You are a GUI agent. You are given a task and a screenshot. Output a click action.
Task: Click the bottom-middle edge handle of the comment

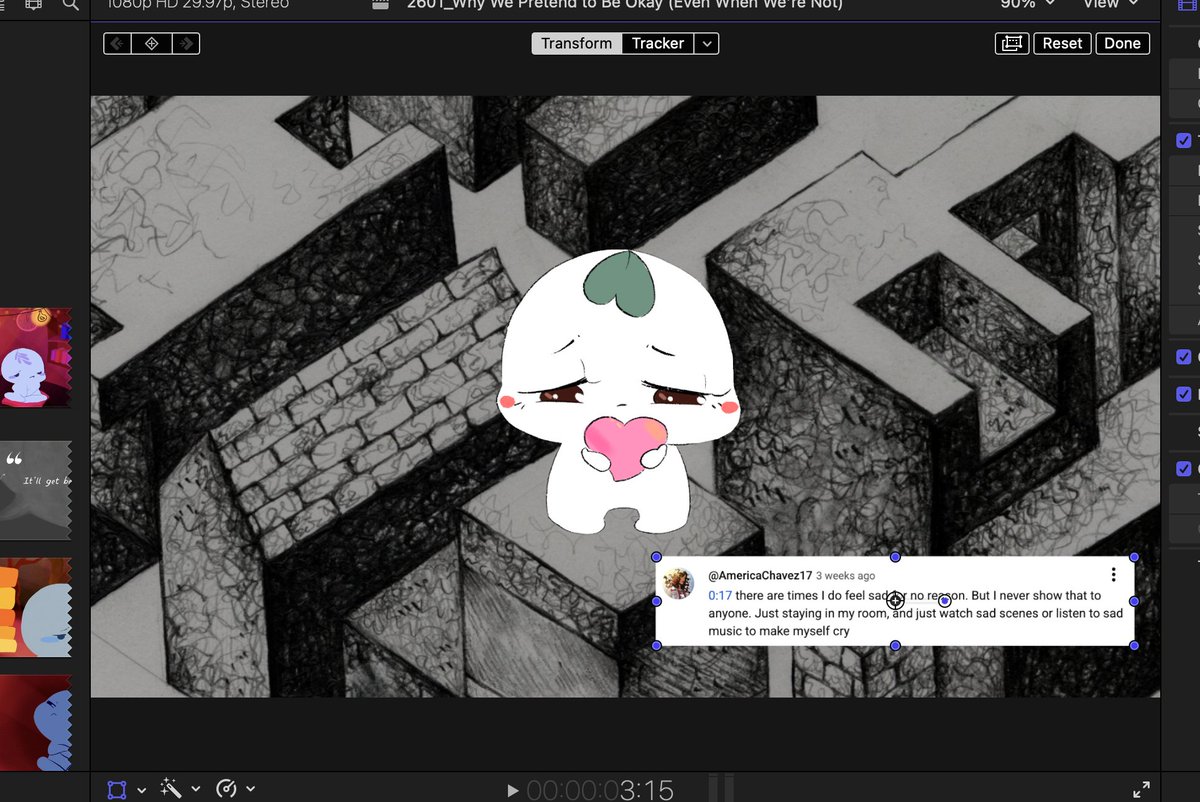[895, 646]
